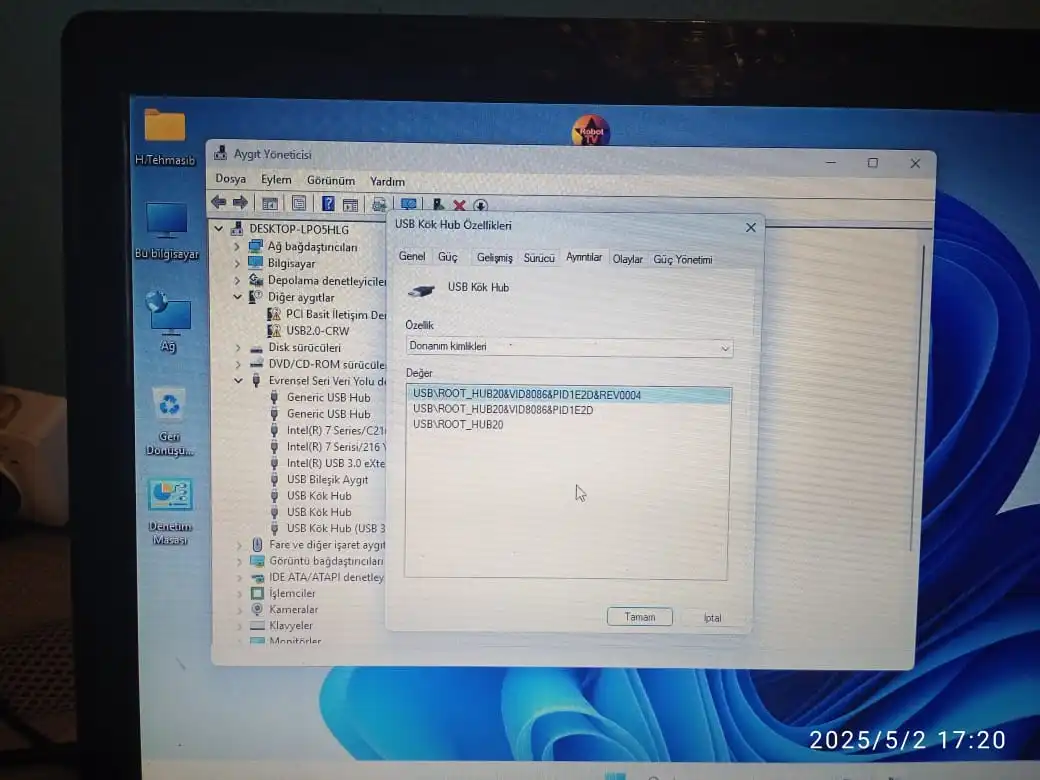Screen dimensions: 1040x780
Task: Collapse the Diğer aygıtlar node
Action: coord(237,297)
